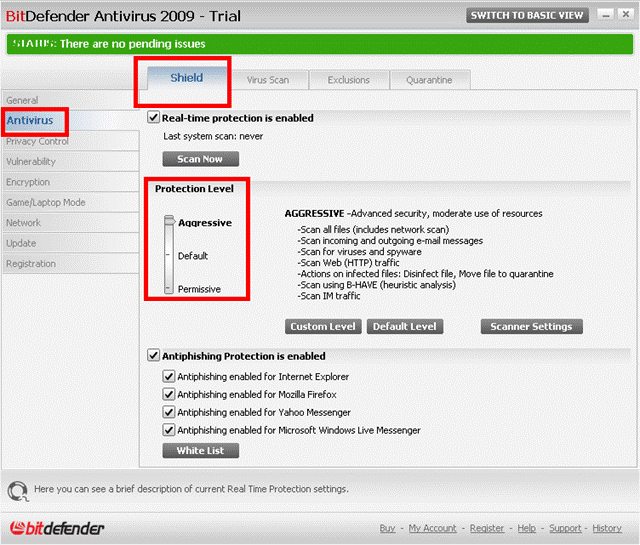Uncheck Antiphishing for Yahoo Messenger
Screen dimensions: 640x545
[169, 413]
